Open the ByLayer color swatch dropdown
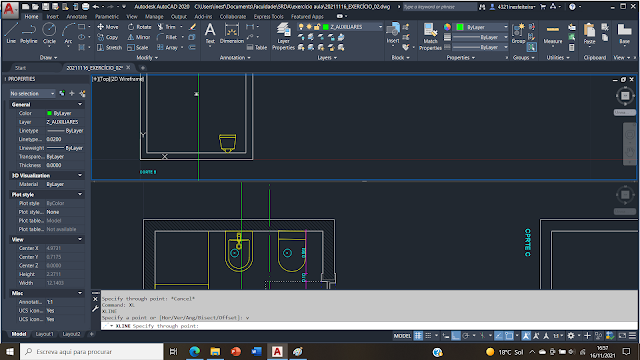This screenshot has width=640, height=360. point(482,27)
